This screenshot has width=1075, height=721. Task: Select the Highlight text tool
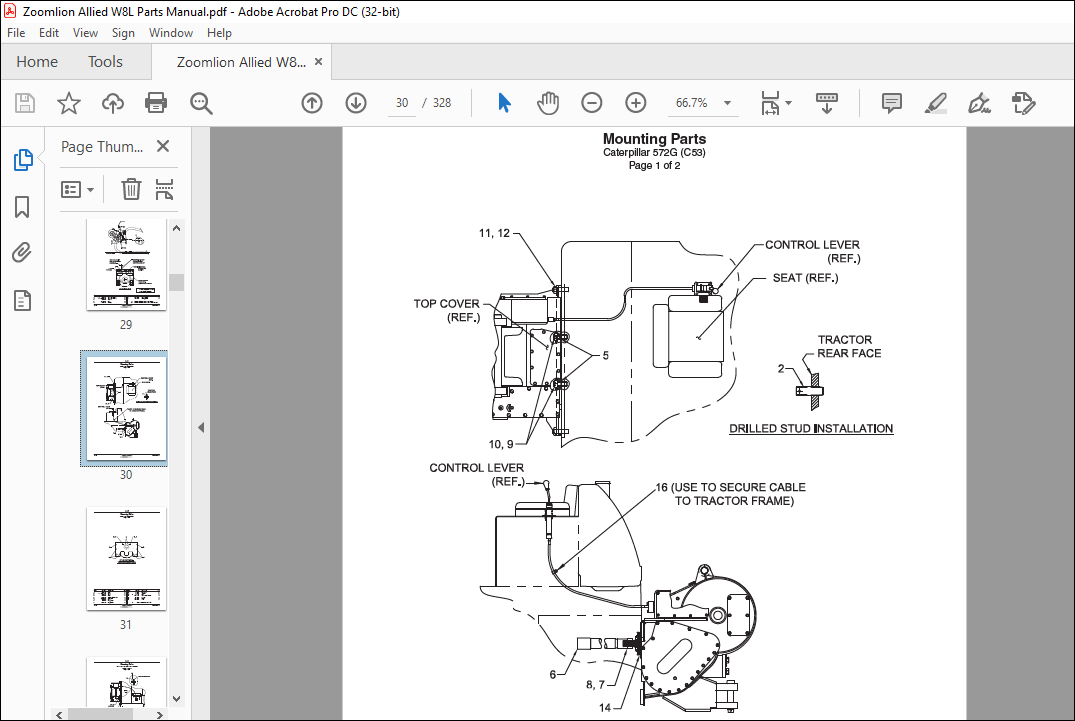click(x=935, y=103)
